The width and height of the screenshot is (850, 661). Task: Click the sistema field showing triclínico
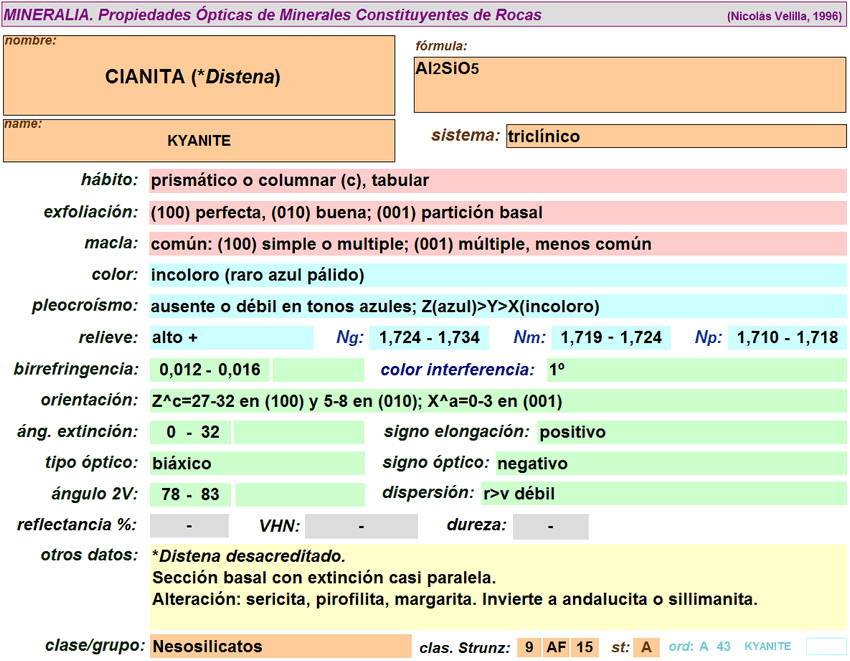coord(676,136)
